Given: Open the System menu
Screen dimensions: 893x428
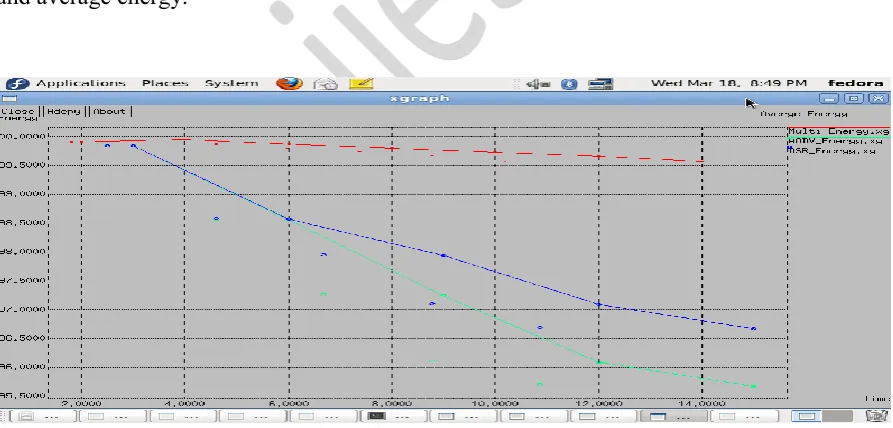Looking at the screenshot, I should click(x=231, y=83).
